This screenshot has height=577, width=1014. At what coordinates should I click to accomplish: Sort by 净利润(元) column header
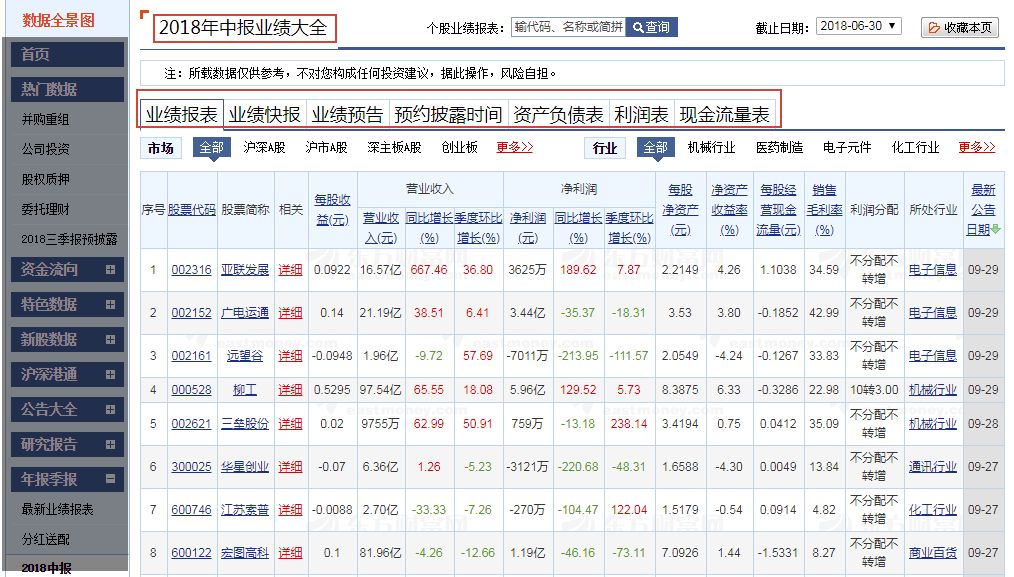coord(528,228)
